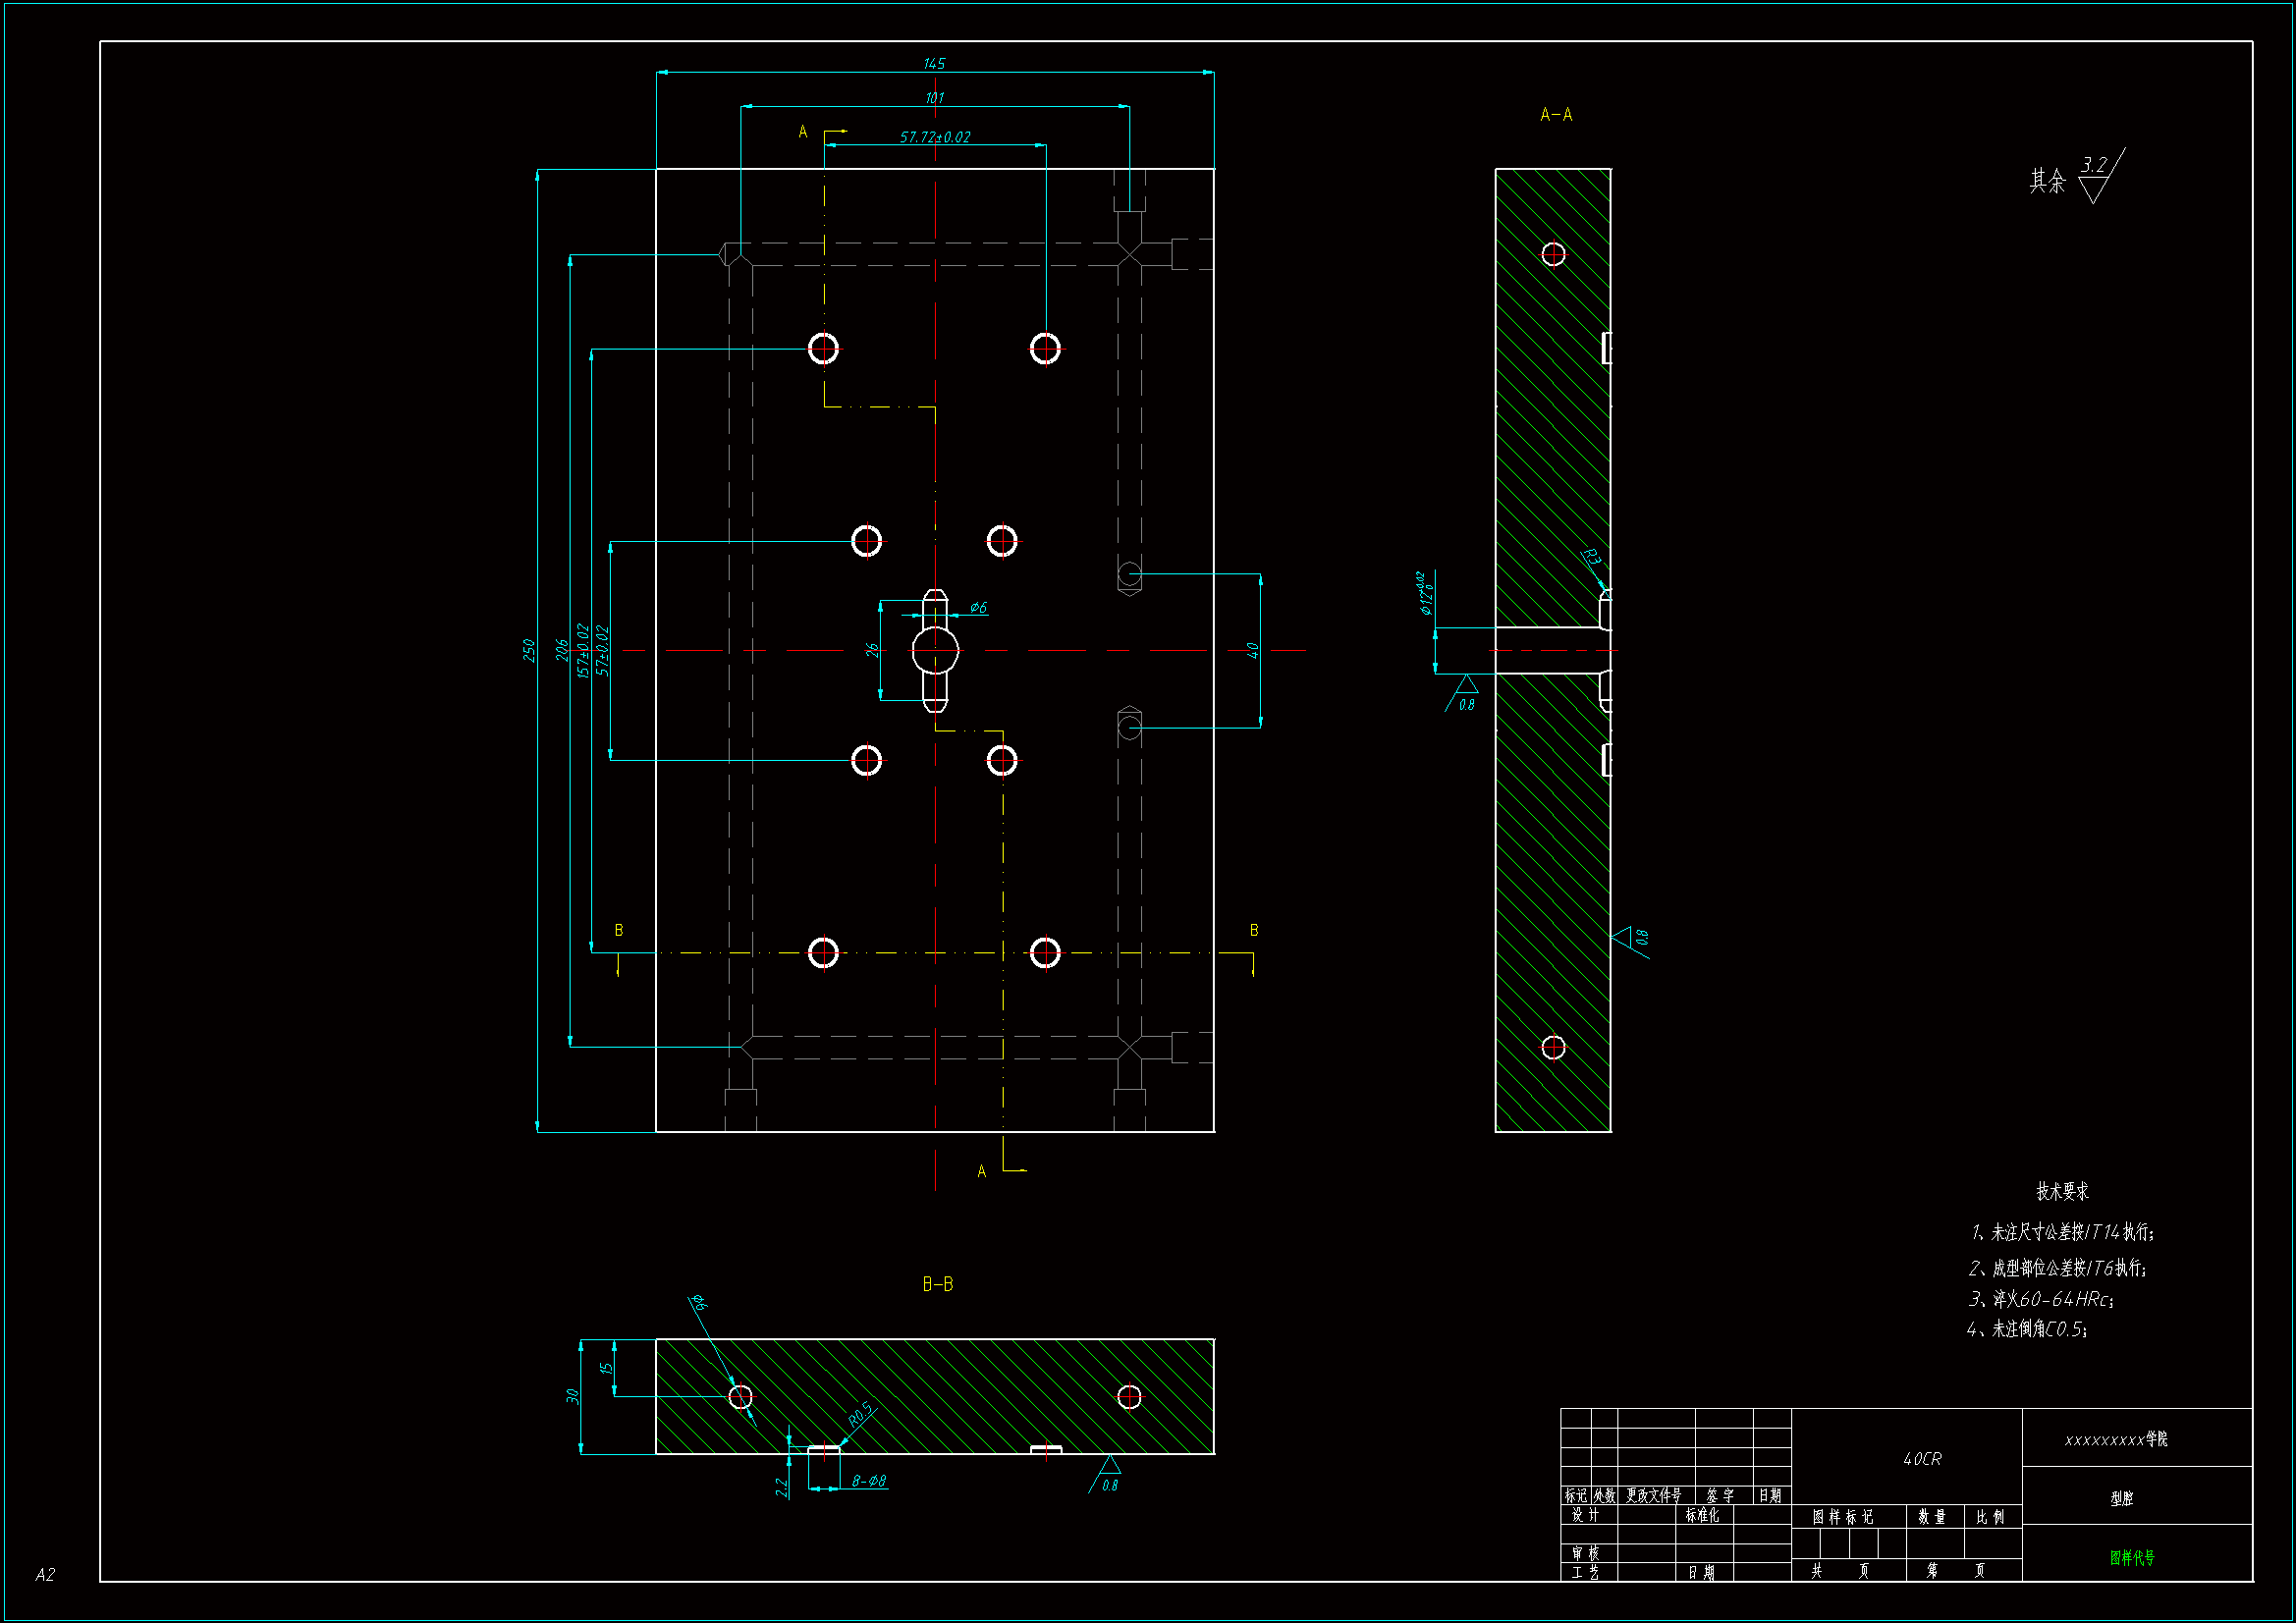Select the A-A section view title
The height and width of the screenshot is (1623, 2296).
tap(1555, 115)
